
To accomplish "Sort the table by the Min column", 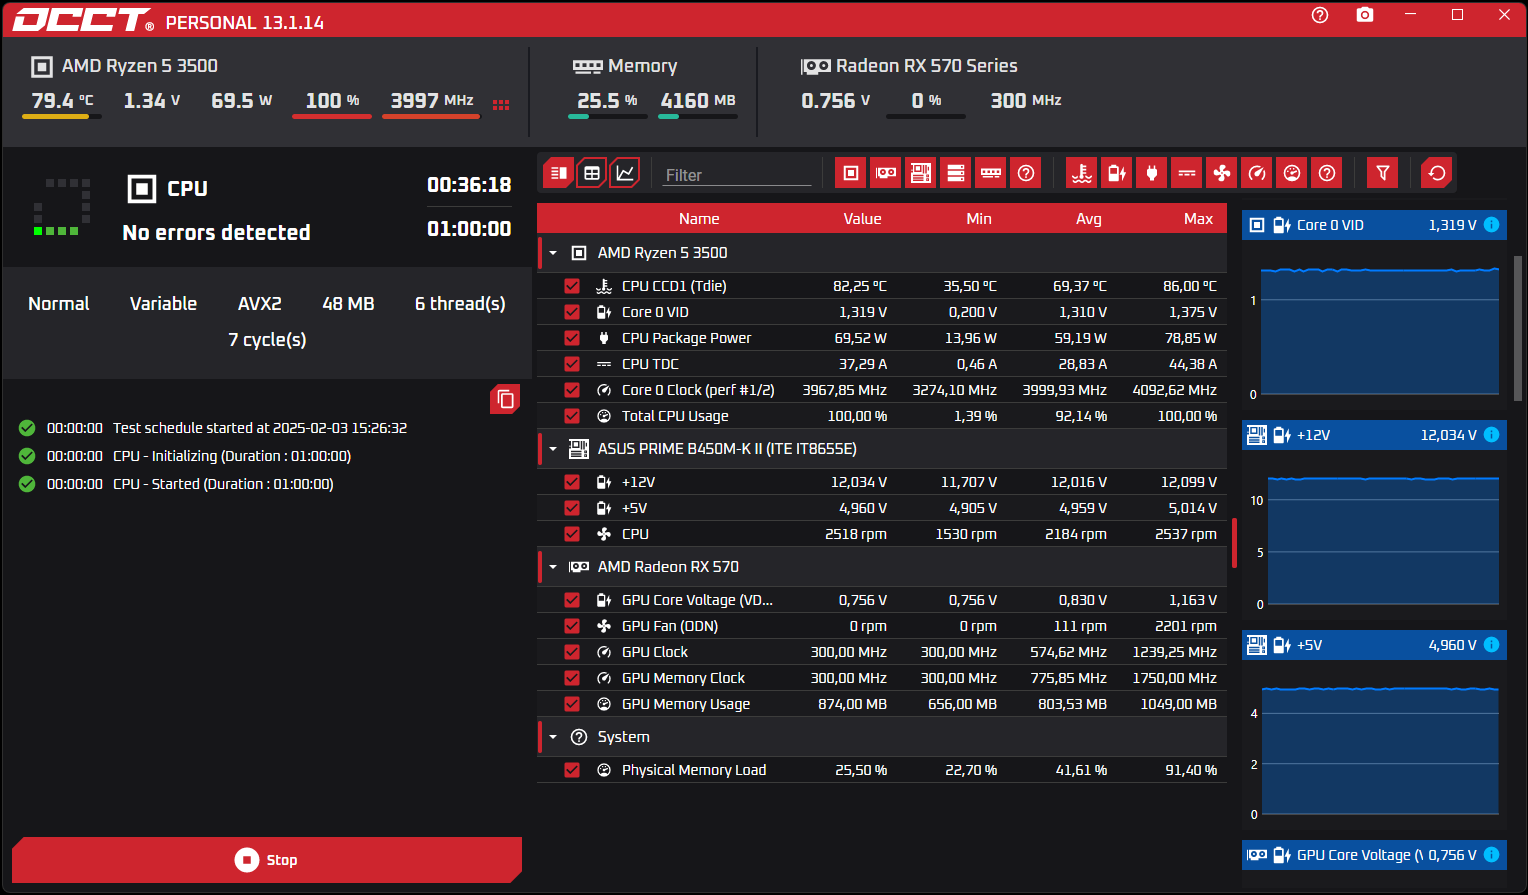I will coord(979,219).
